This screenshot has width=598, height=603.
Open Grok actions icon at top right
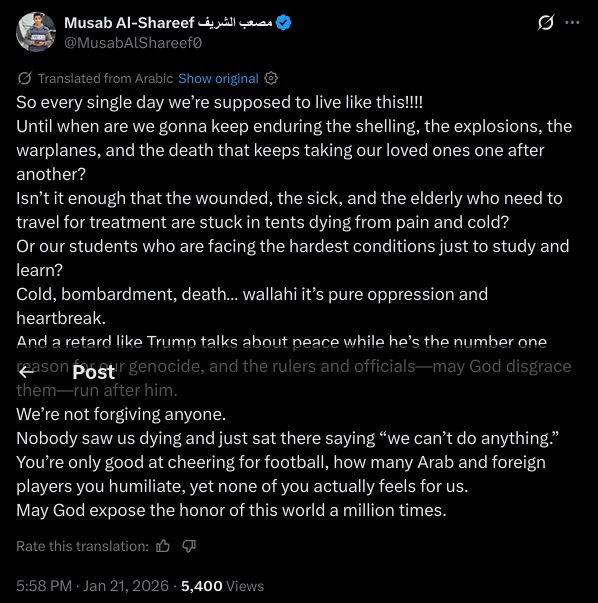[x=545, y=22]
